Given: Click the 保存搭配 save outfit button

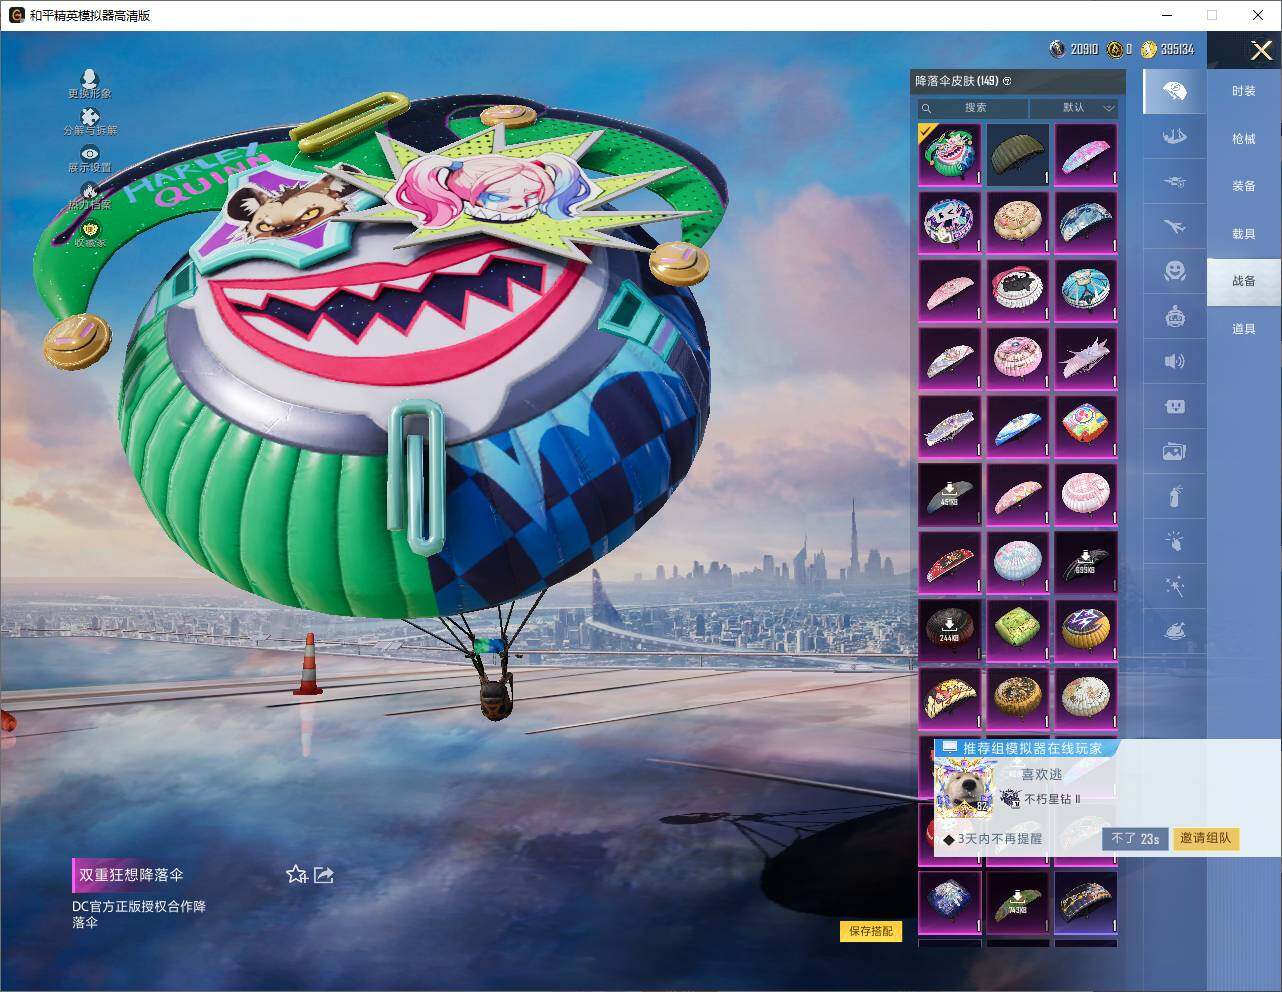Looking at the screenshot, I should [871, 931].
